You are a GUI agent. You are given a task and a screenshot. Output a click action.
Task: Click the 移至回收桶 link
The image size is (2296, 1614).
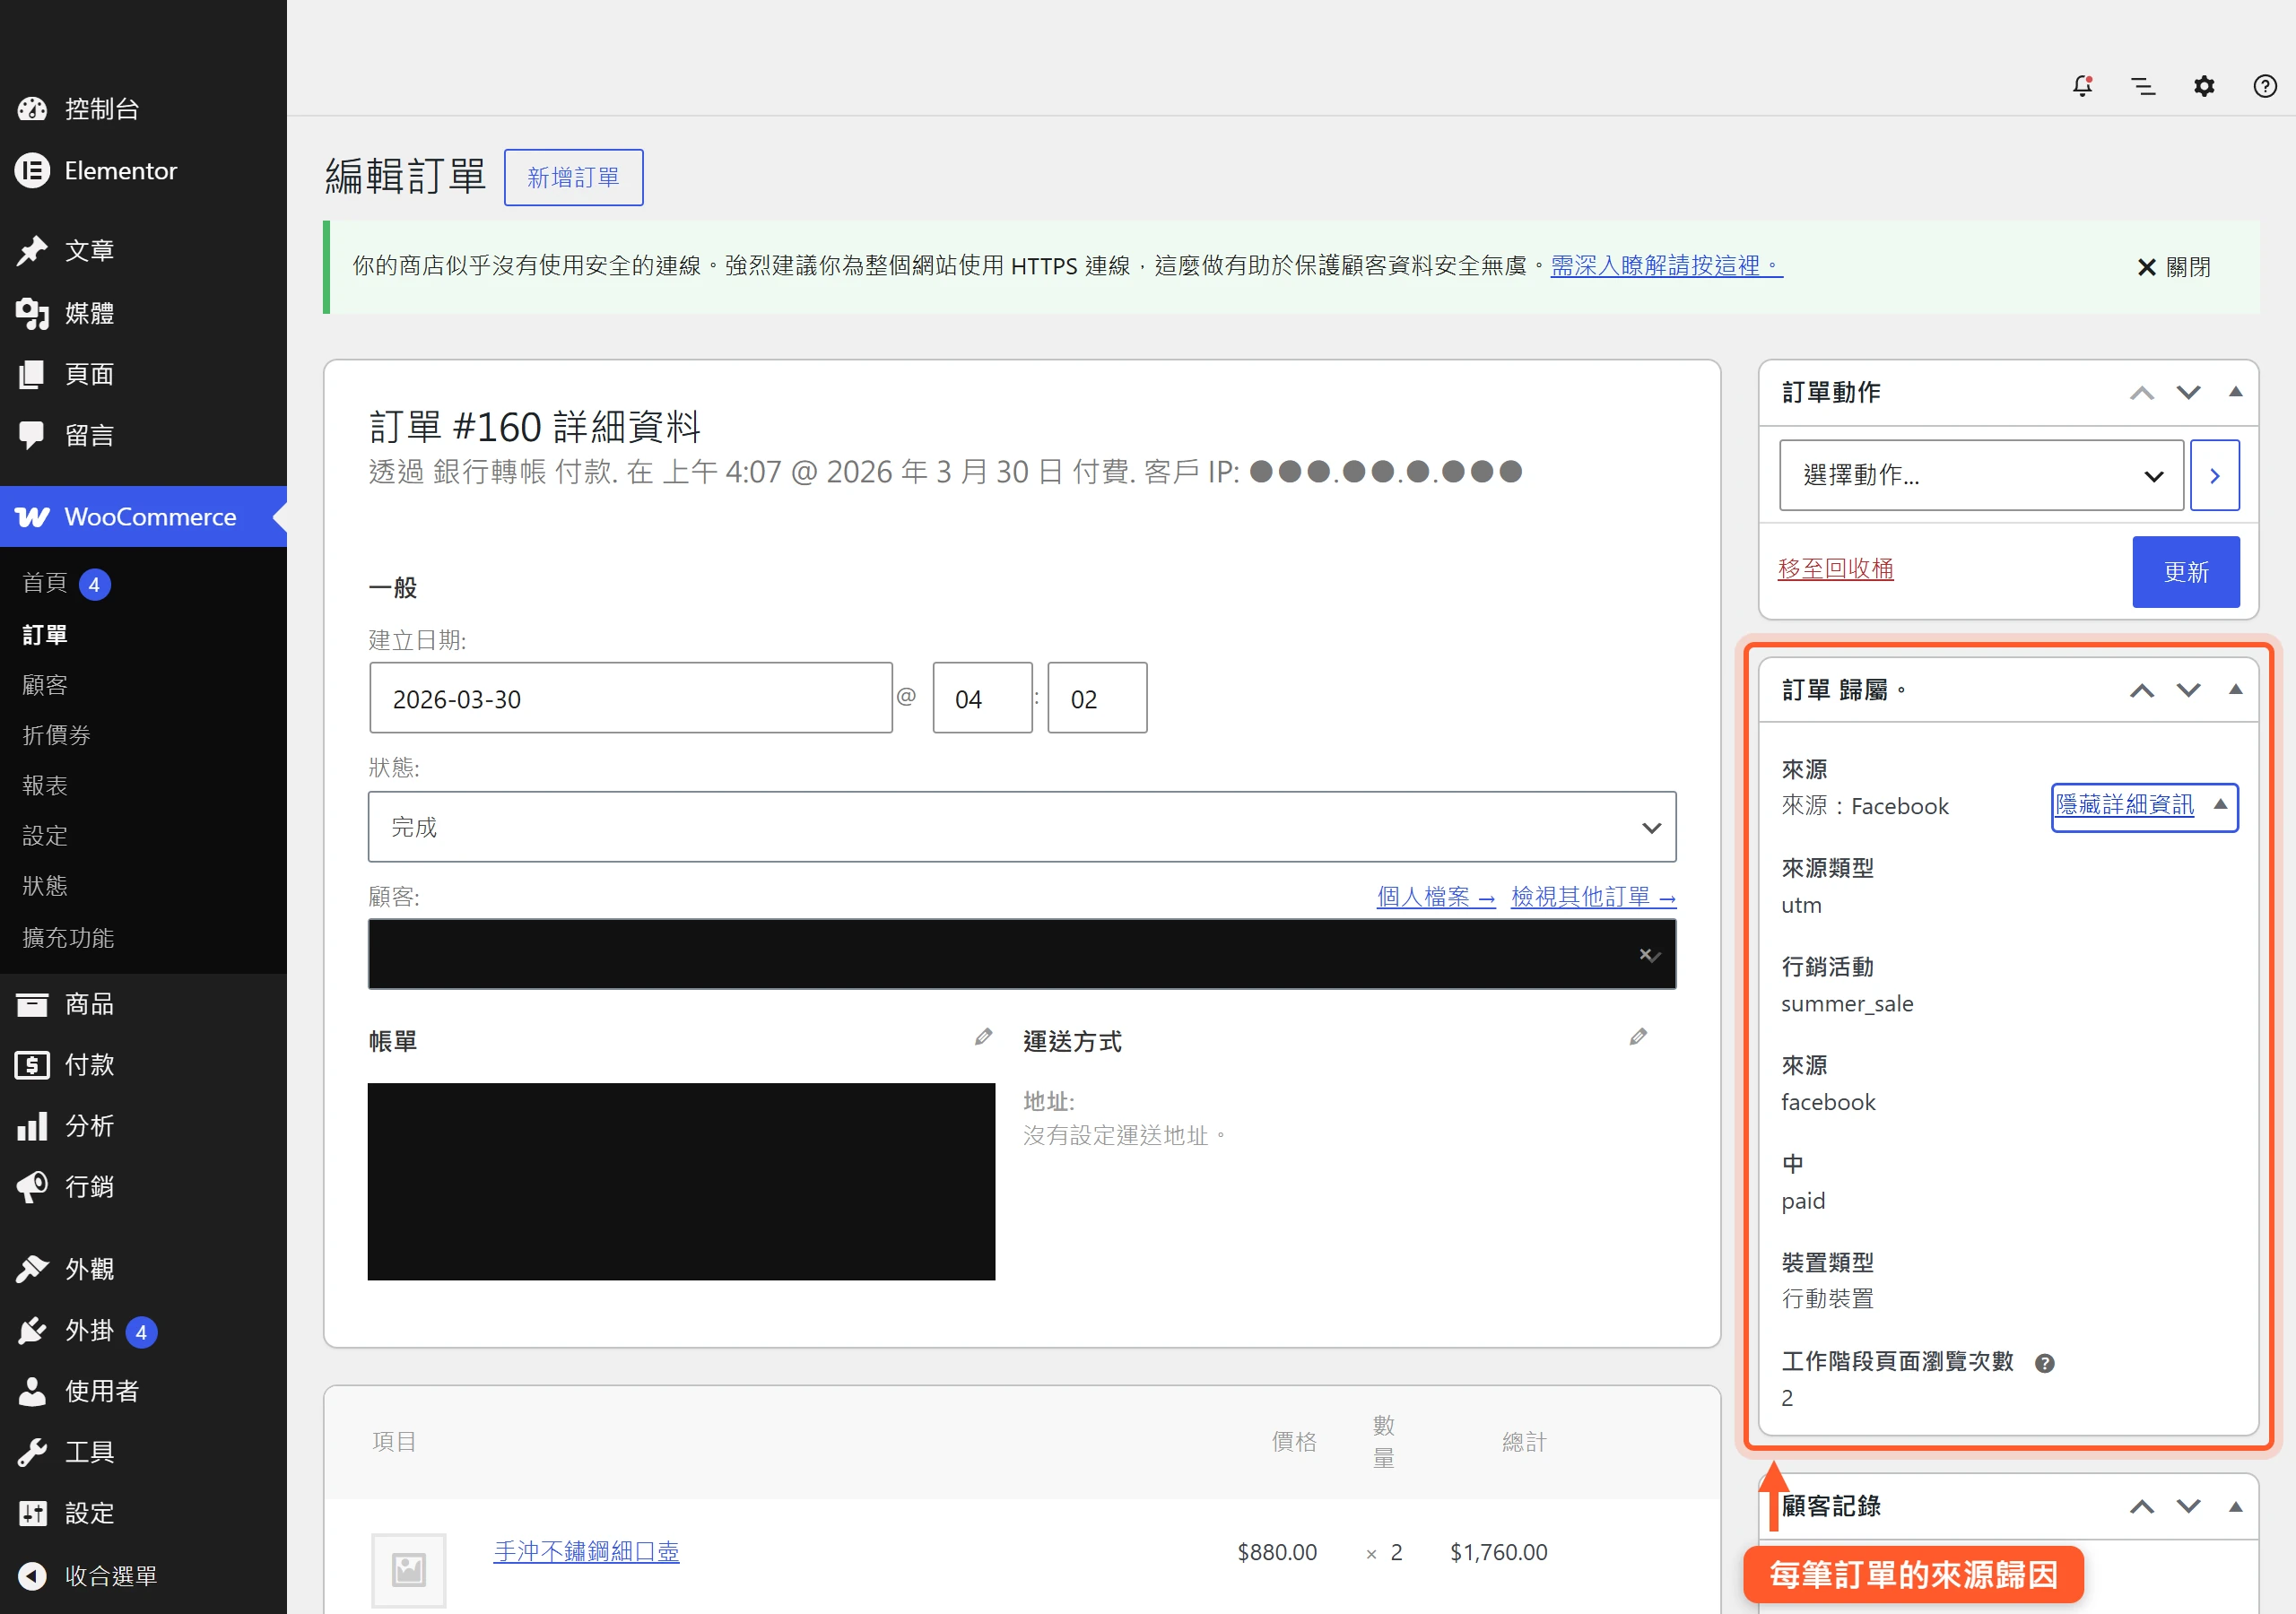click(1835, 568)
